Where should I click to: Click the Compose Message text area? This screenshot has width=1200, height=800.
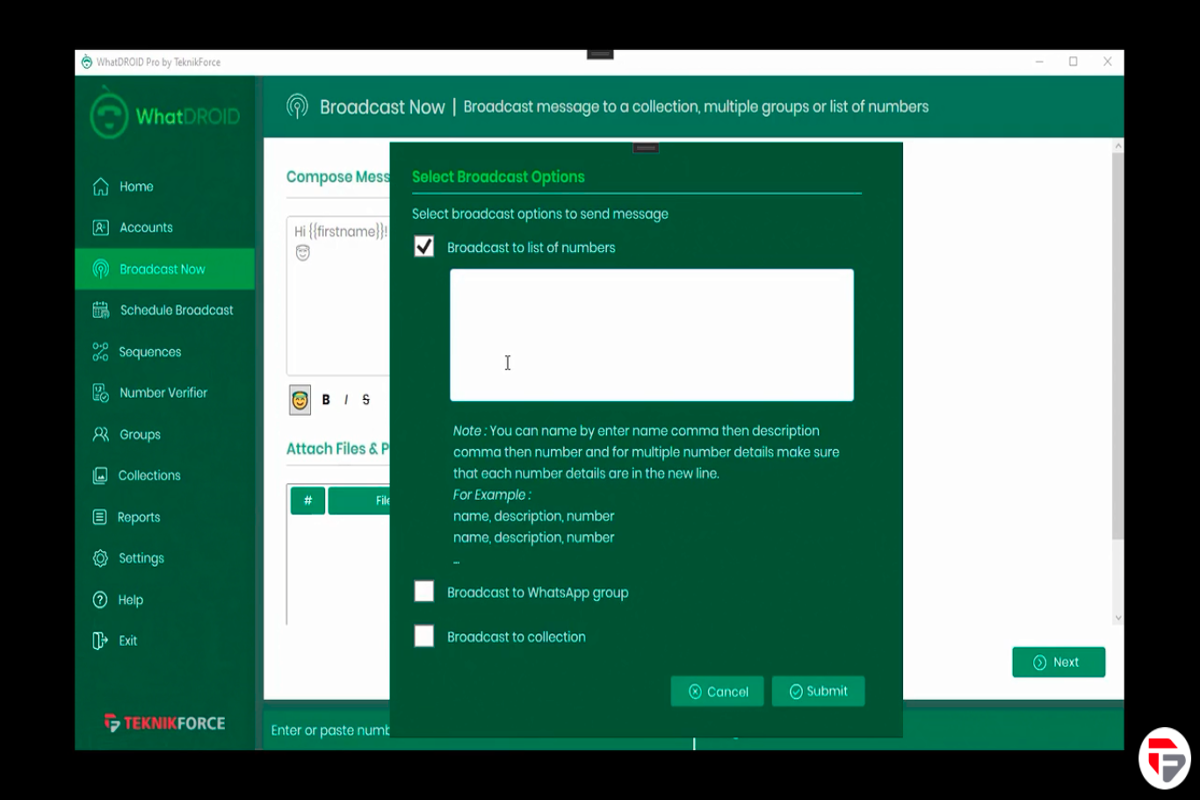pyautogui.click(x=338, y=295)
